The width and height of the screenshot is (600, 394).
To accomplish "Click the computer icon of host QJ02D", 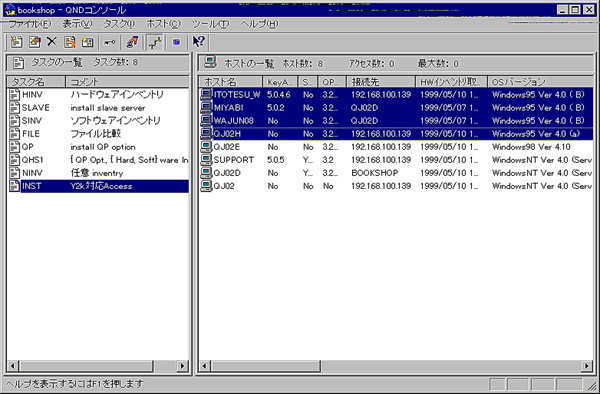I will pyautogui.click(x=207, y=173).
